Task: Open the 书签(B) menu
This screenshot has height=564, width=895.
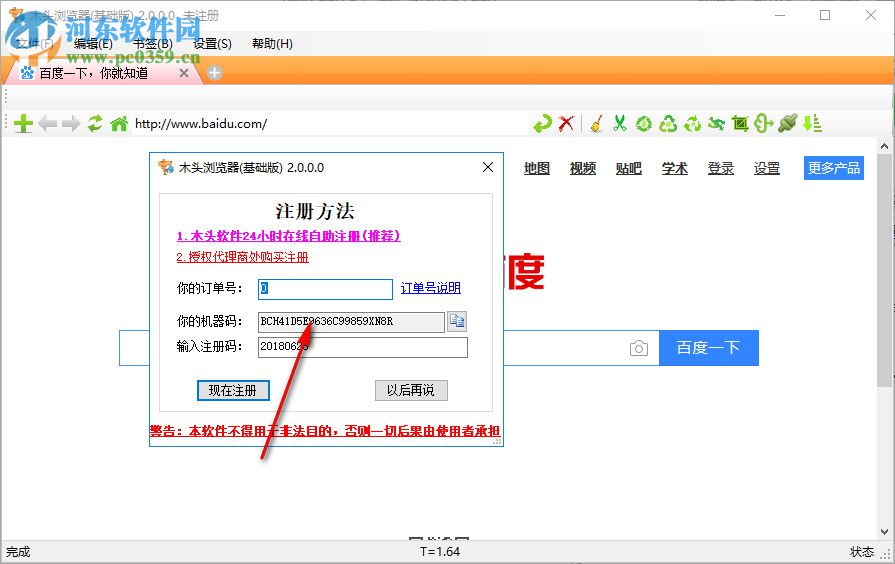Action: point(152,44)
